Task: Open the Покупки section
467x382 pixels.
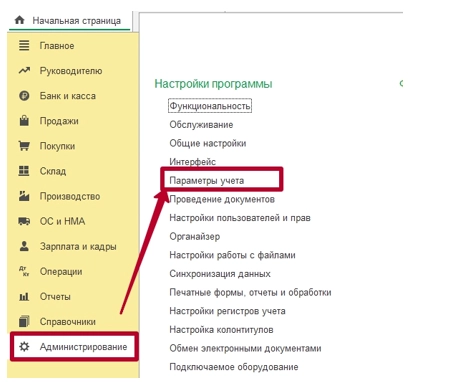Action: point(57,146)
